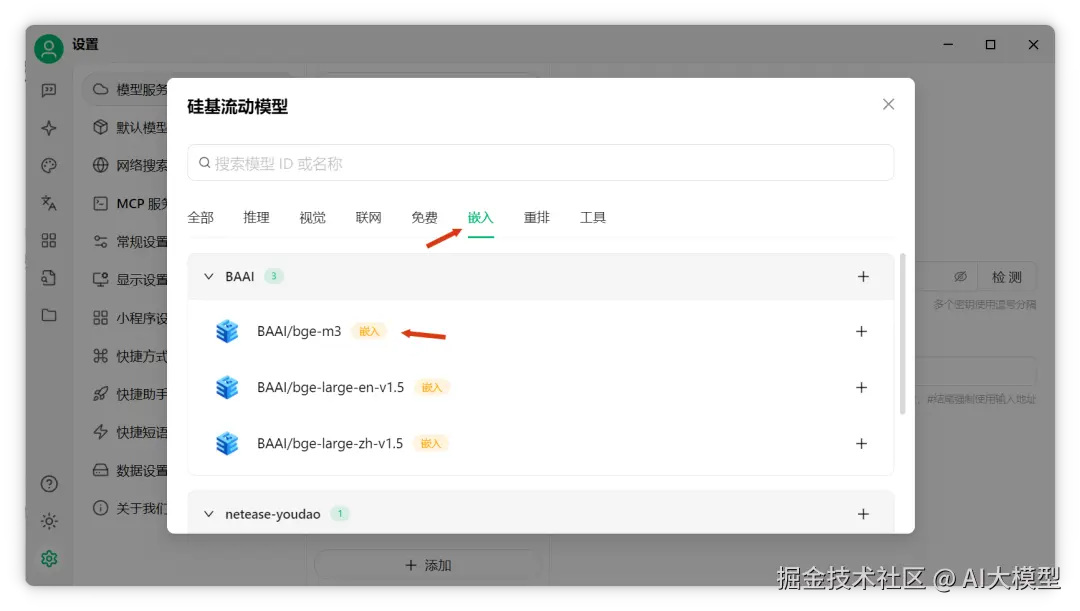Open the help question mark icon
Image resolution: width=1080 pixels, height=611 pixels.
pyautogui.click(x=49, y=484)
